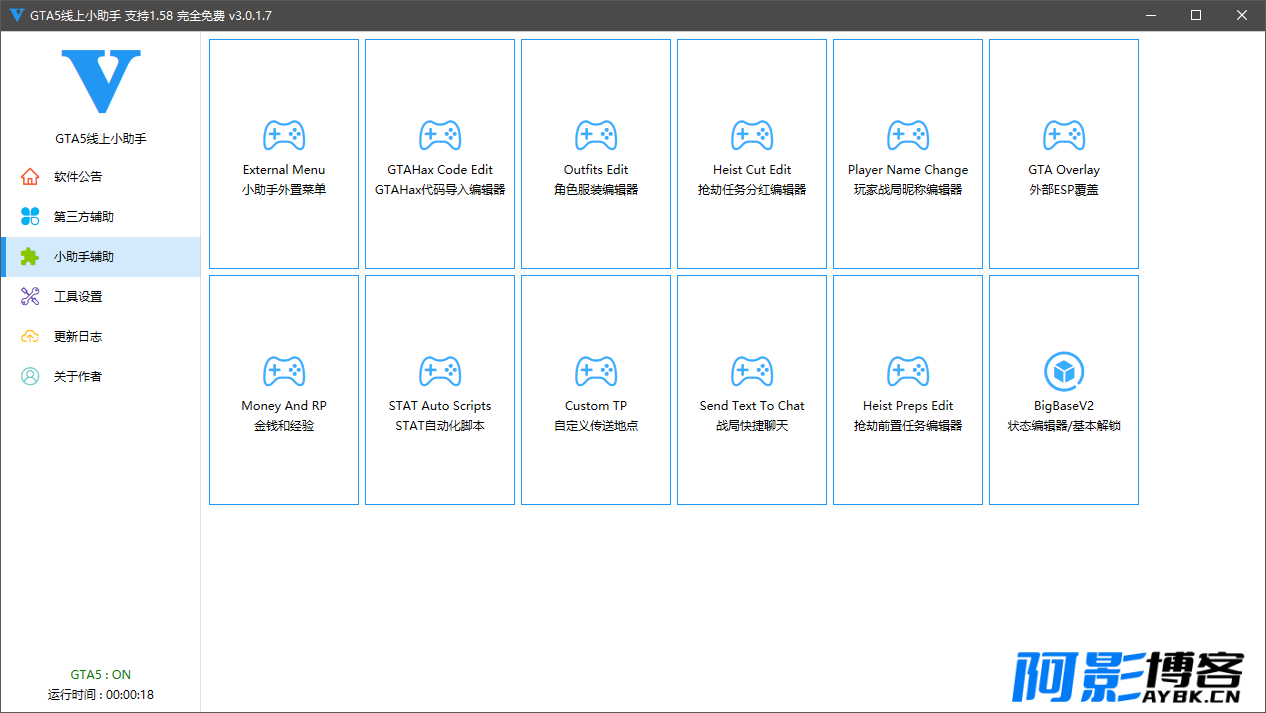Select the 小助手辅助 sidebar section
Viewport: 1266px width, 713px height.
point(100,257)
